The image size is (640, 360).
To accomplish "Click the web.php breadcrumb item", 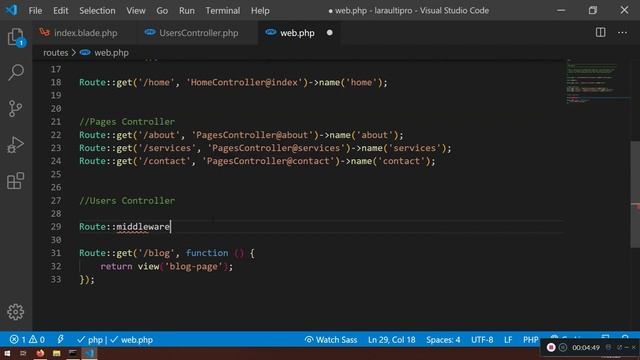I will (x=104, y=53).
